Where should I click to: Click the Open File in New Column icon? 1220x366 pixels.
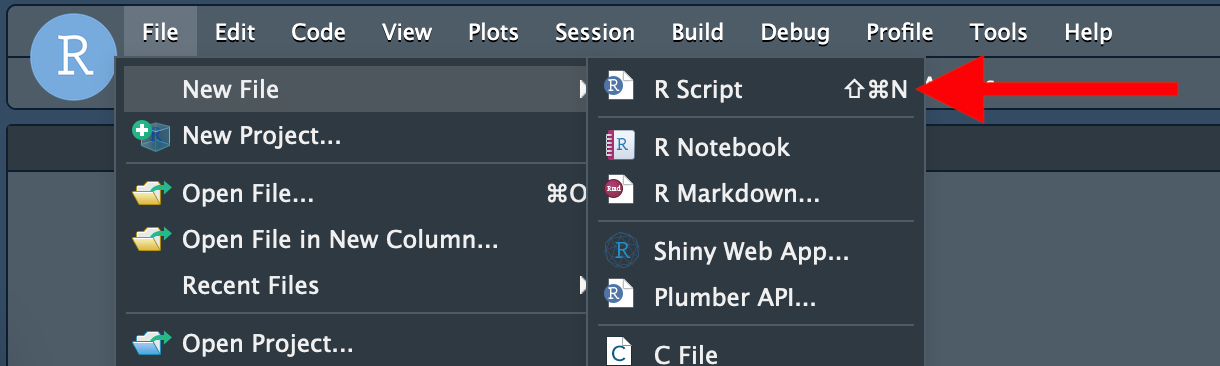[x=152, y=240]
